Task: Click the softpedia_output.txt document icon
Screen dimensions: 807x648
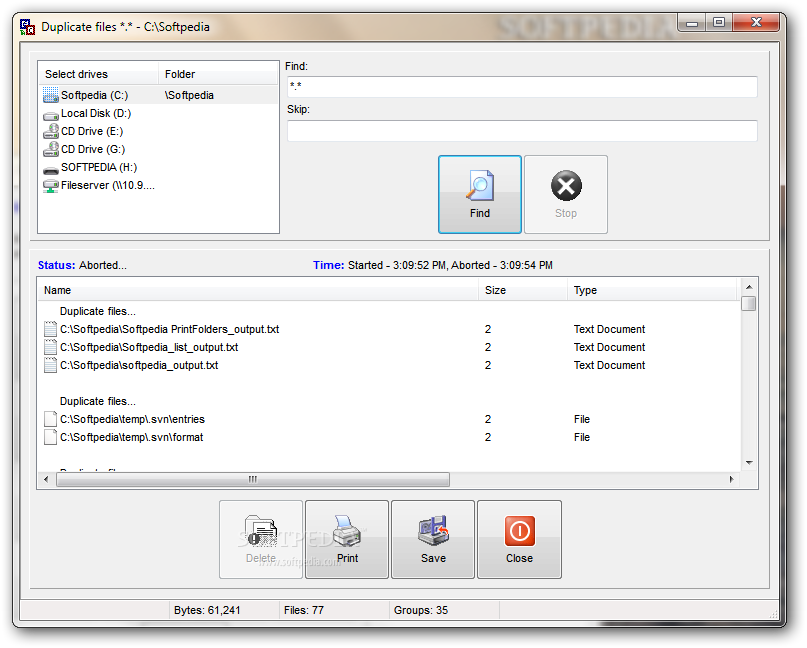Action: coord(50,365)
